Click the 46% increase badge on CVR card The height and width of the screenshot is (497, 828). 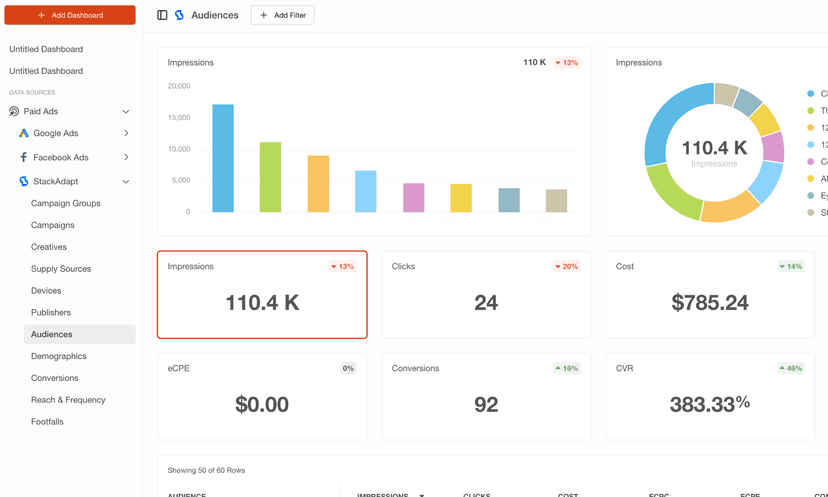791,368
